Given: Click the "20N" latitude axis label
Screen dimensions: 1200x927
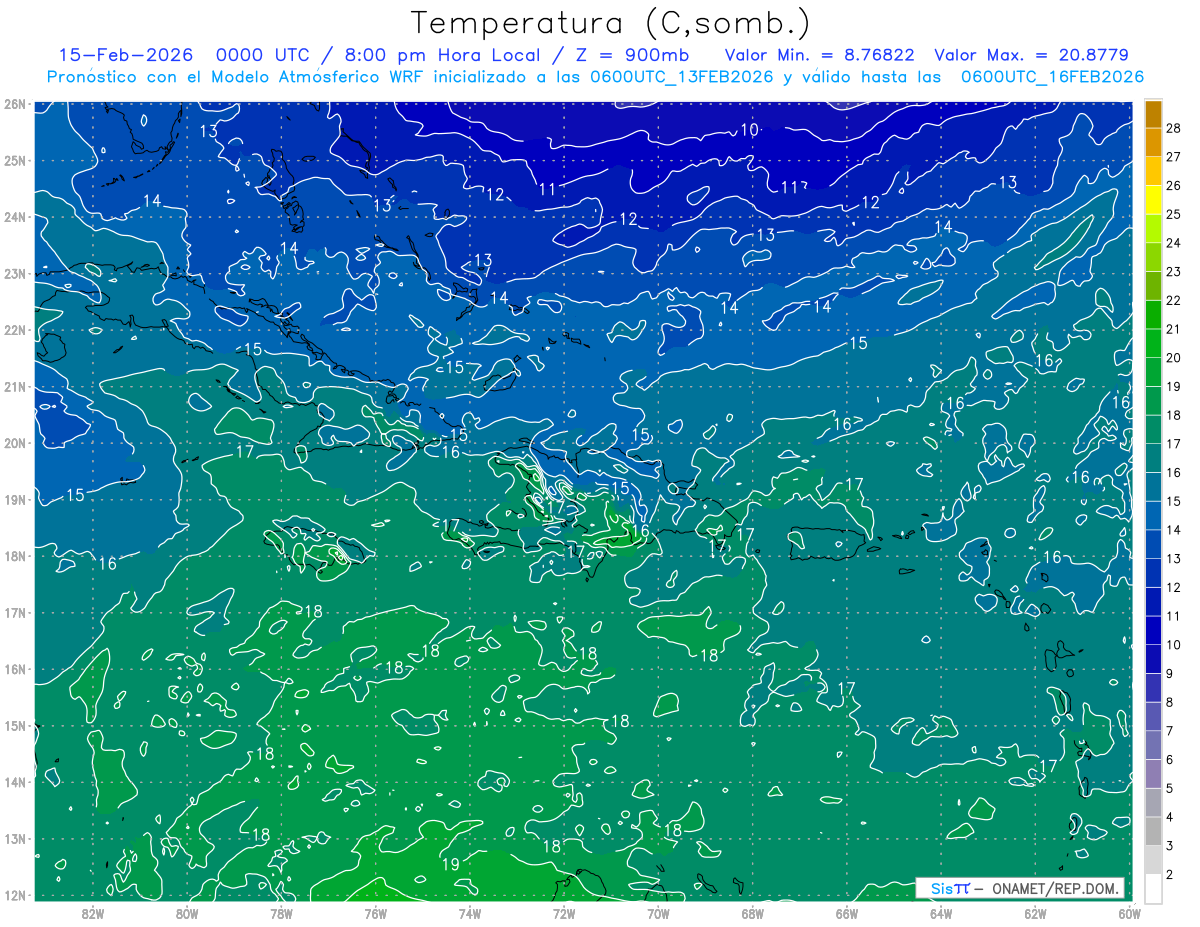Looking at the screenshot, I should pyautogui.click(x=16, y=443).
